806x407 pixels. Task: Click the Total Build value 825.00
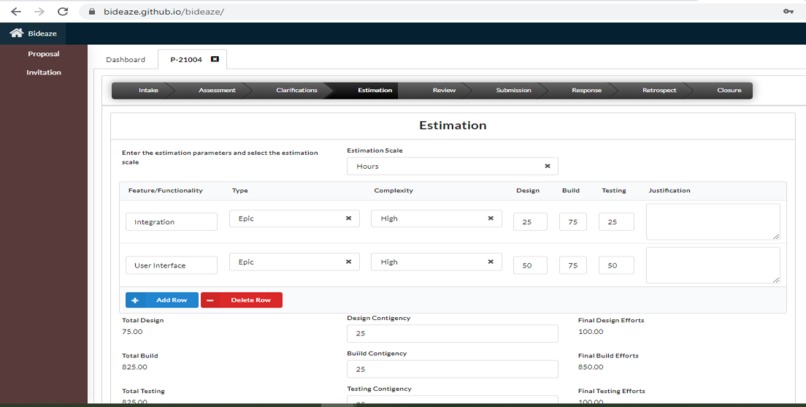click(135, 367)
